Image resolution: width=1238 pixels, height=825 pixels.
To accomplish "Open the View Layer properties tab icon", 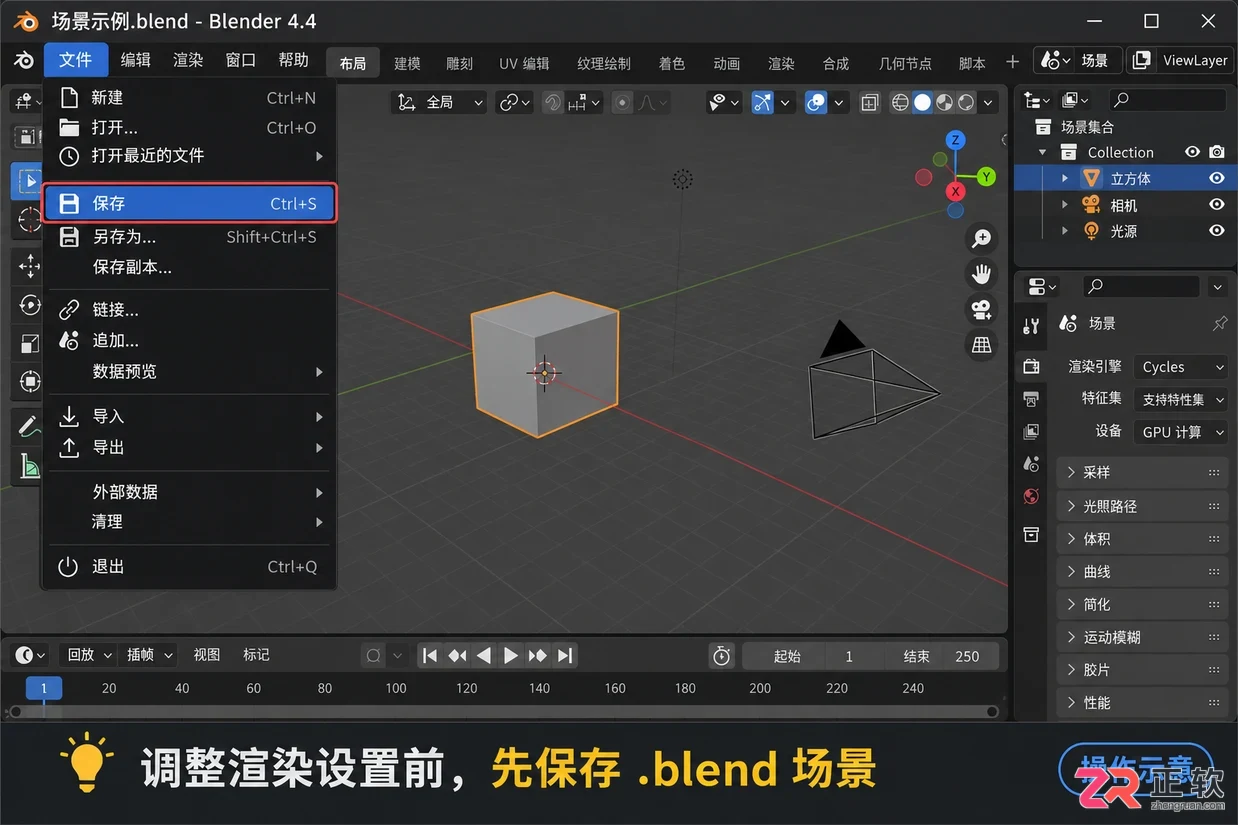I will click(x=1031, y=432).
